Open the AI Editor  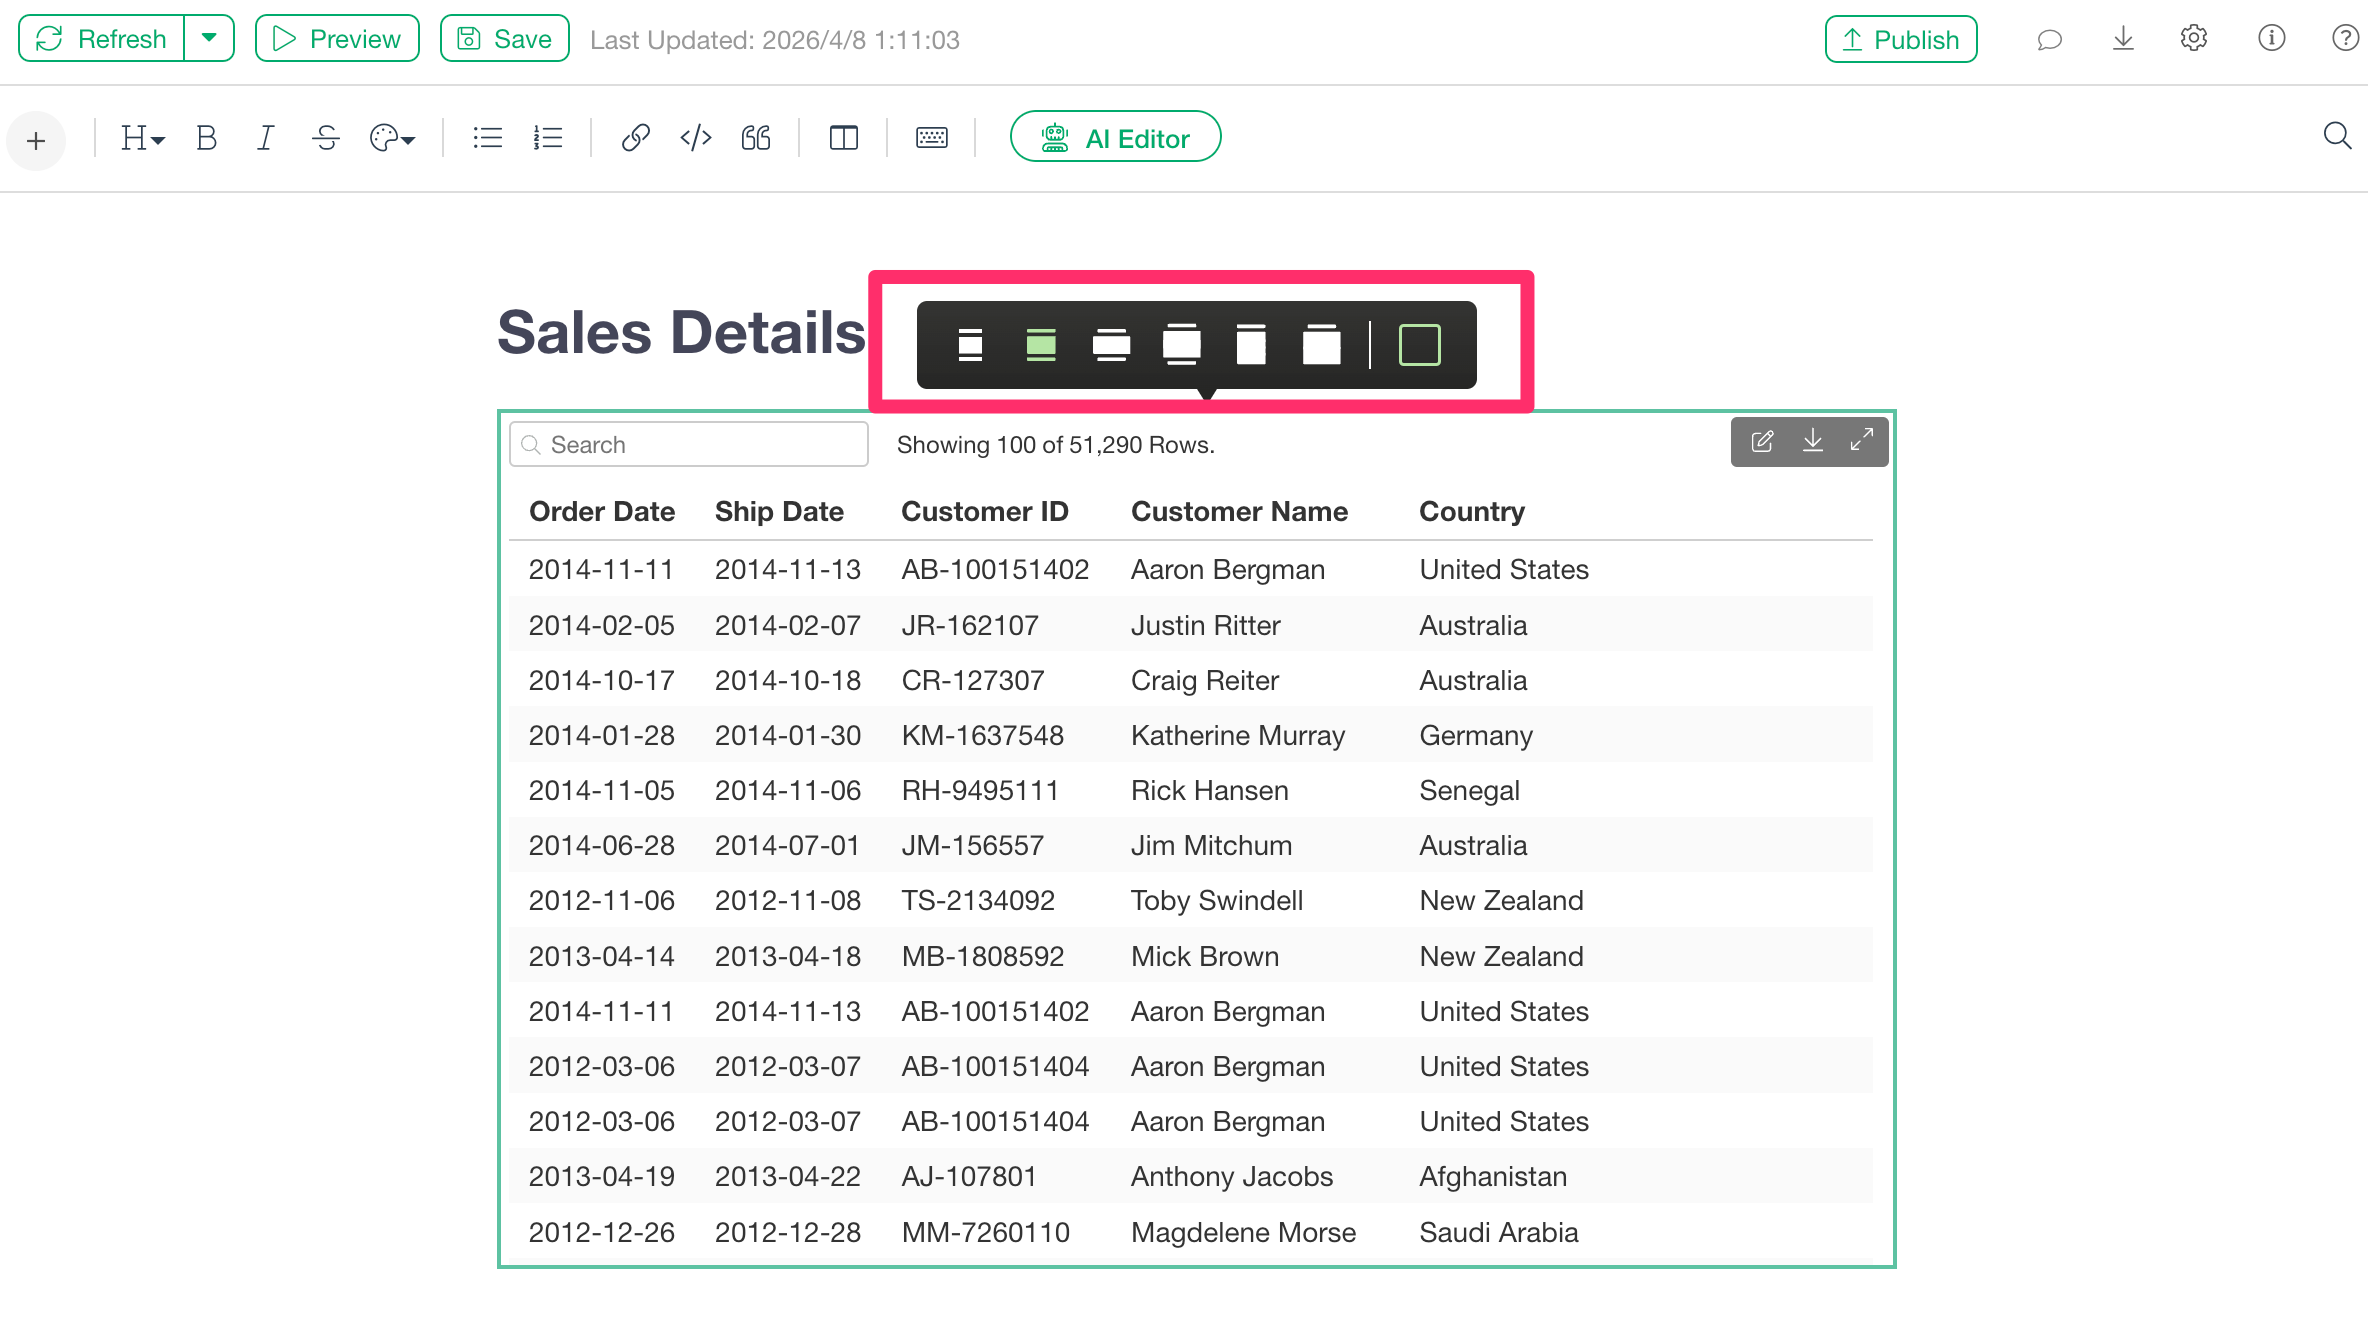1115,138
